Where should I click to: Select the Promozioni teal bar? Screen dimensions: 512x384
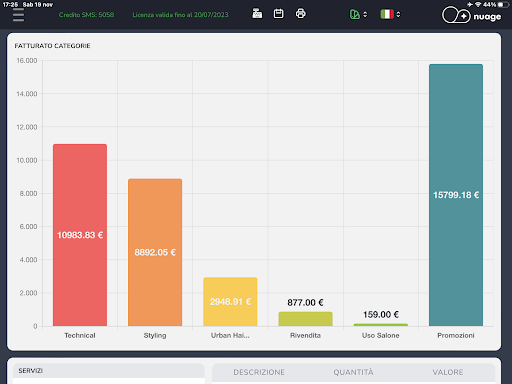(456, 195)
